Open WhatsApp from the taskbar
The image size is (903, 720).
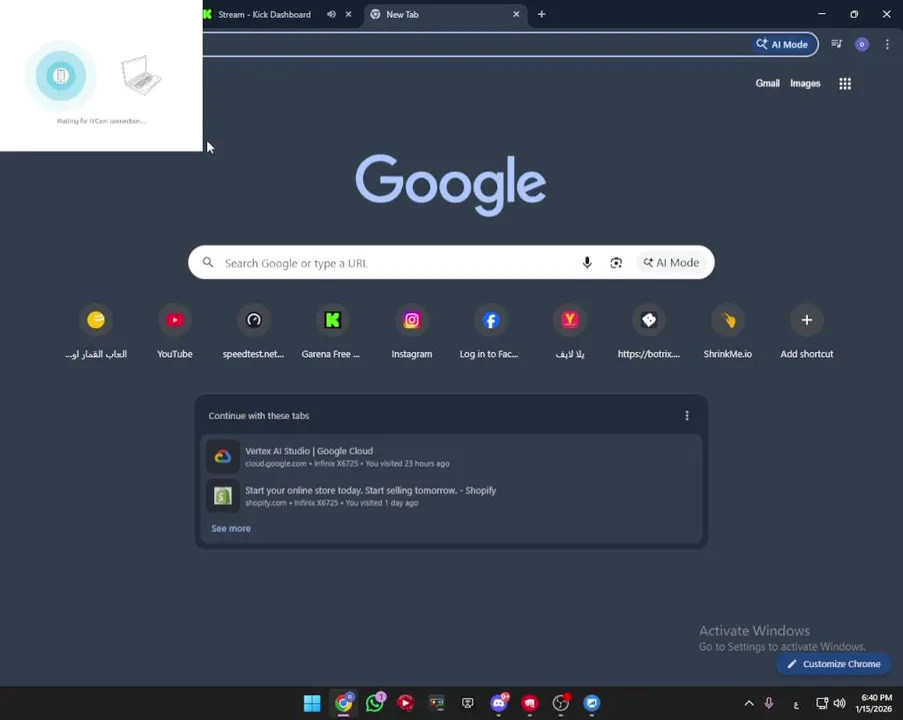pos(374,703)
